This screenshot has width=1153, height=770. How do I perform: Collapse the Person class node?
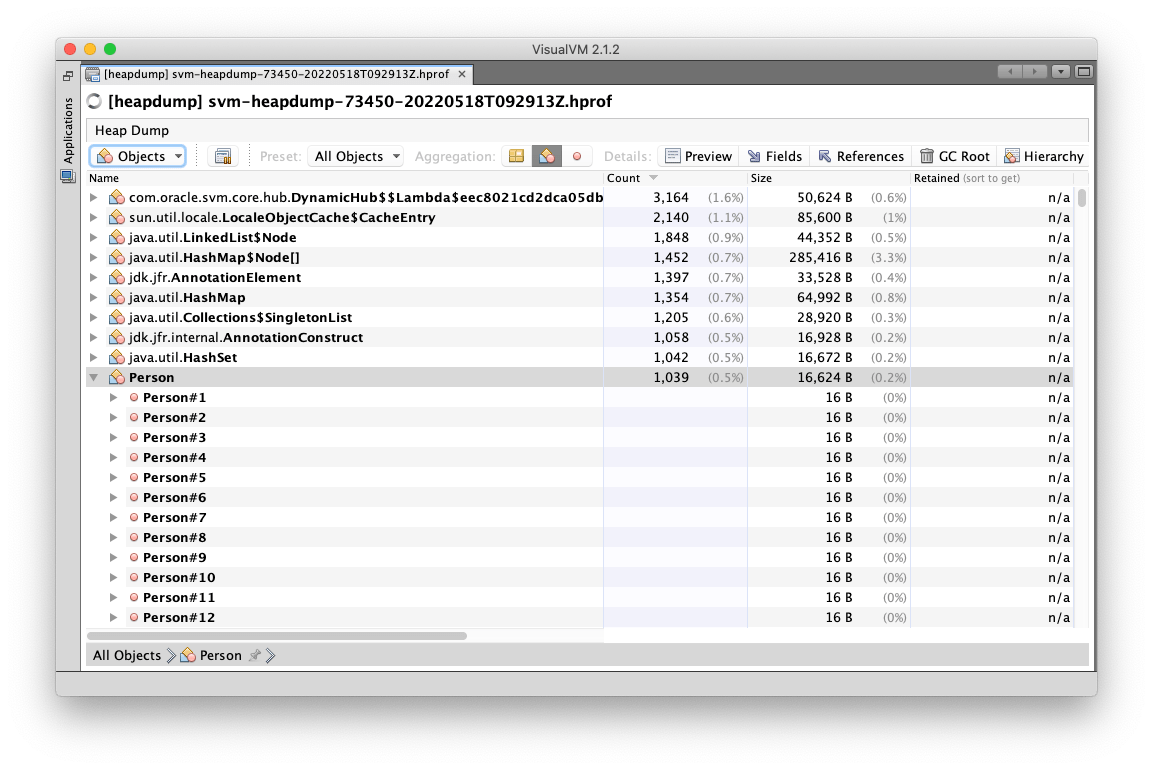[93, 377]
